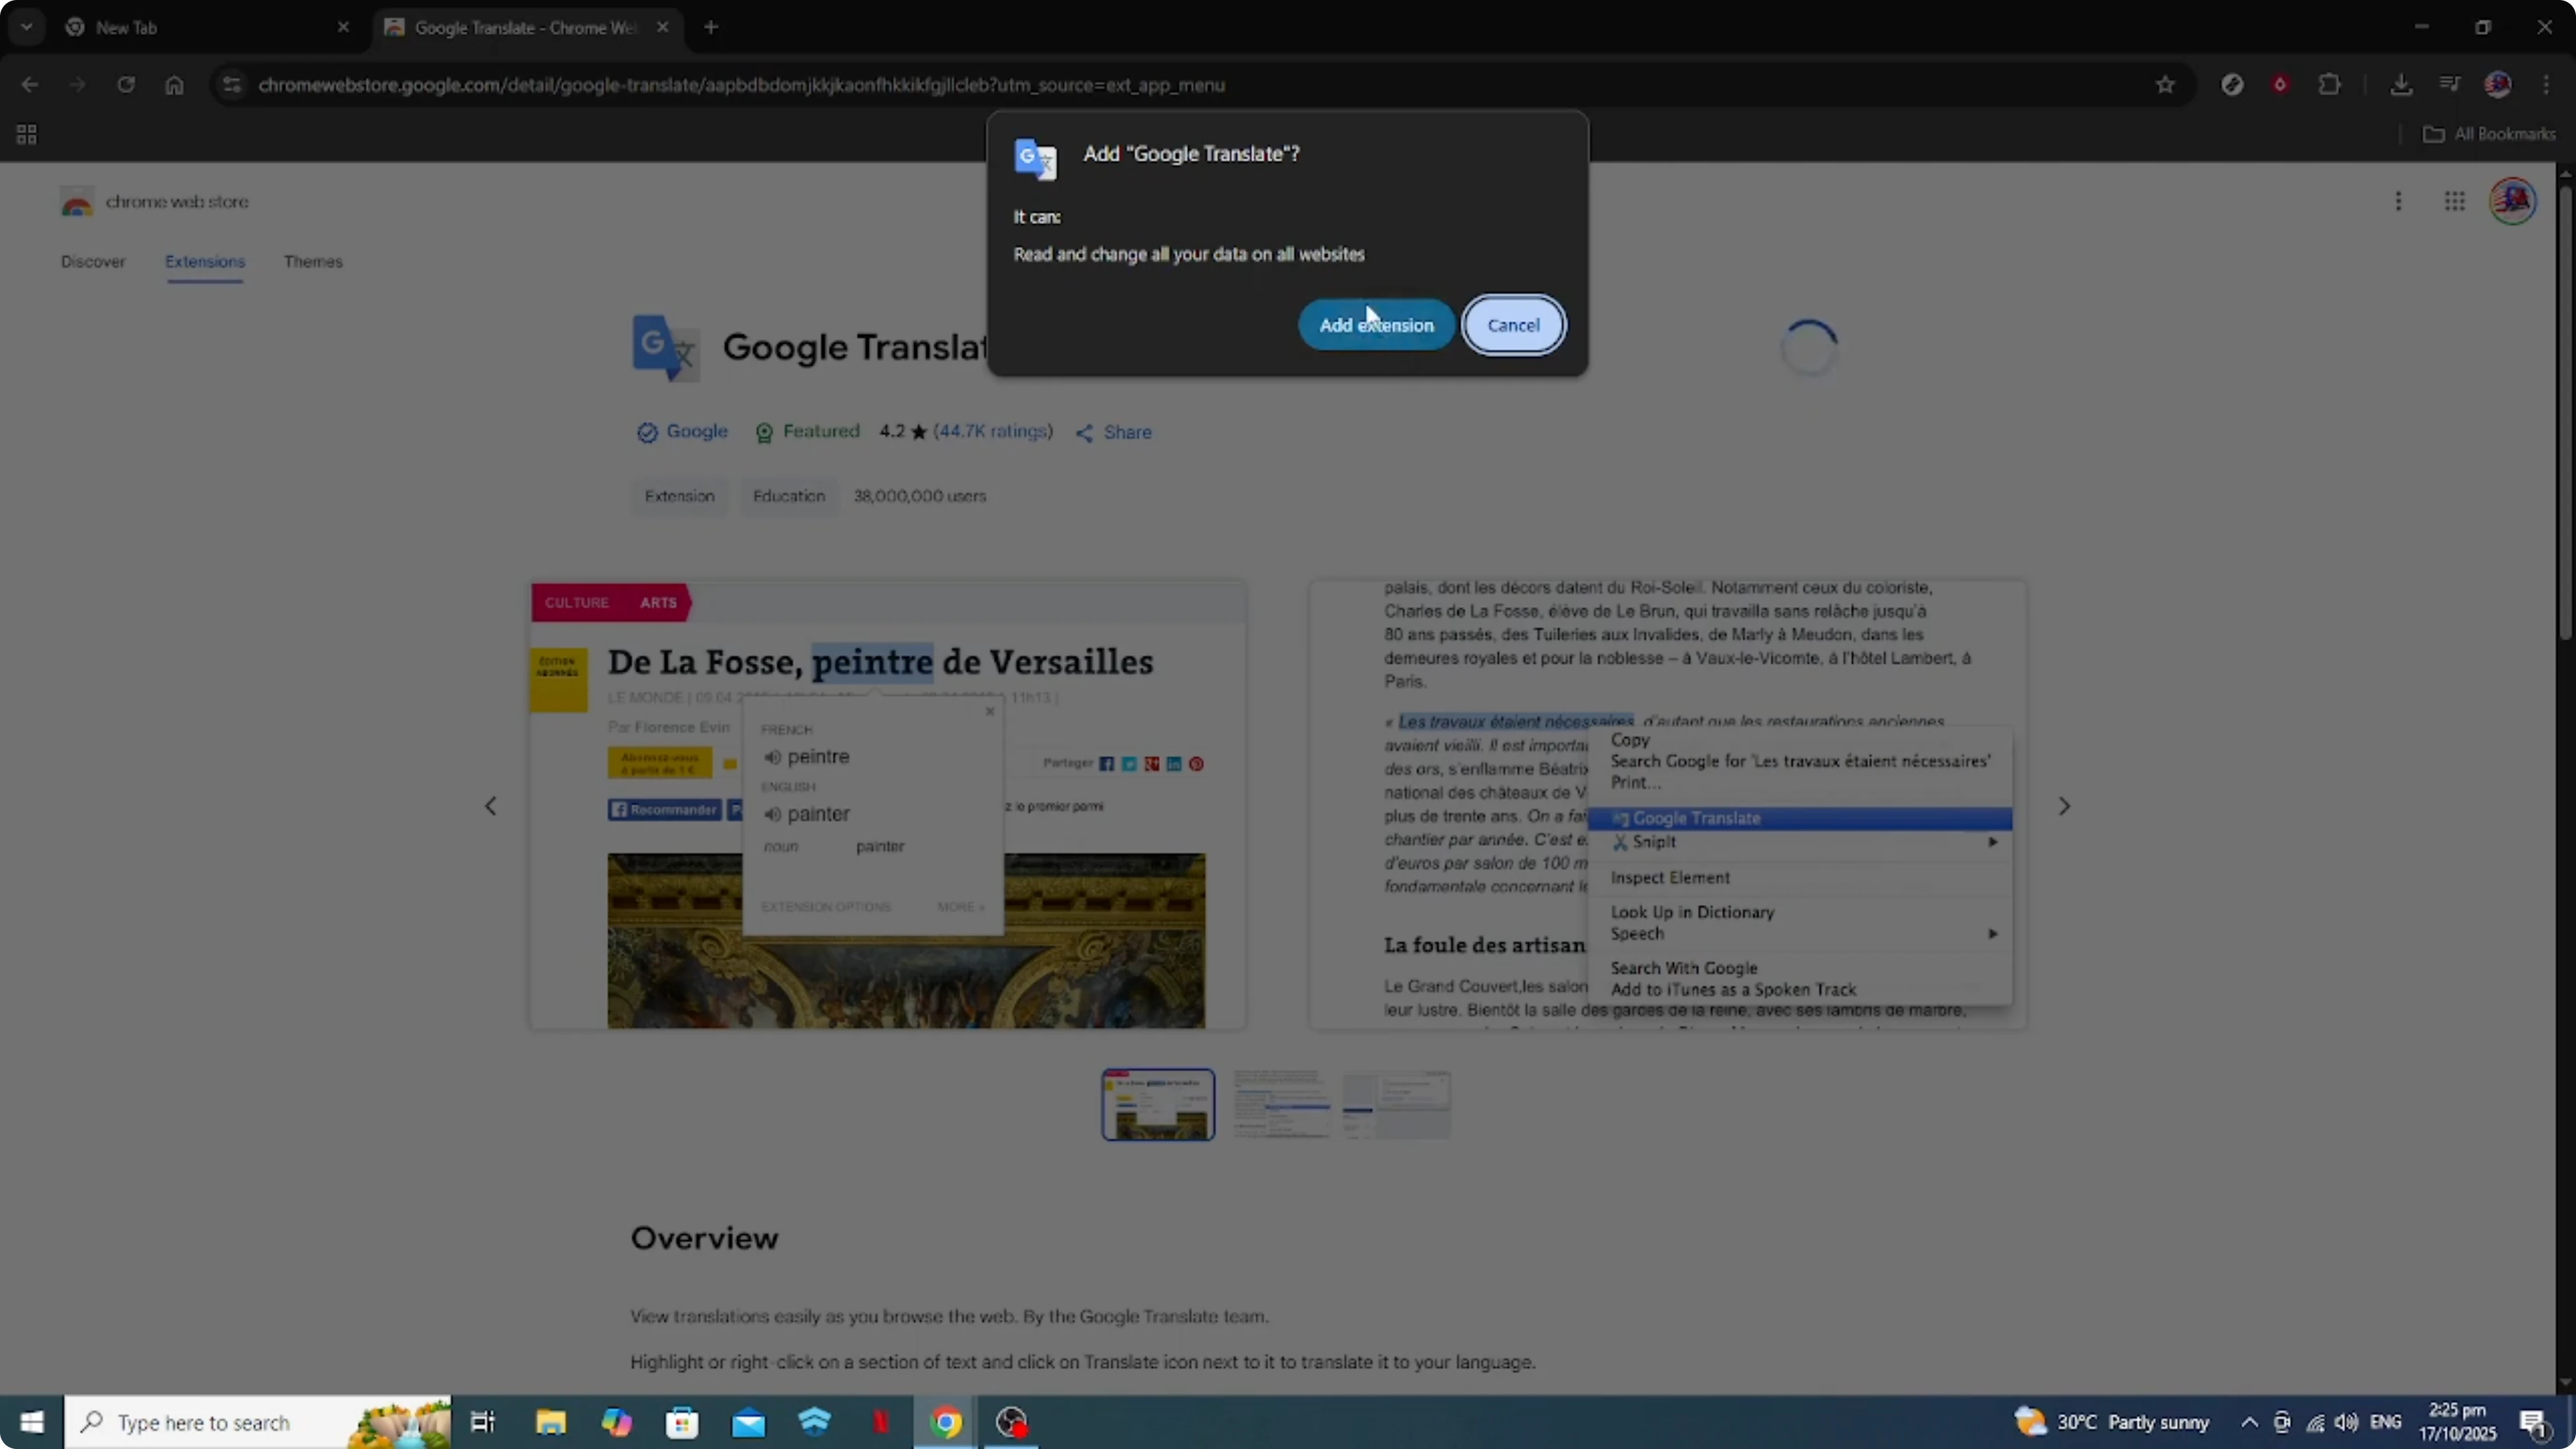Viewport: 2576px width, 1449px height.
Task: Open Google account avatar on page
Action: click(2513, 201)
